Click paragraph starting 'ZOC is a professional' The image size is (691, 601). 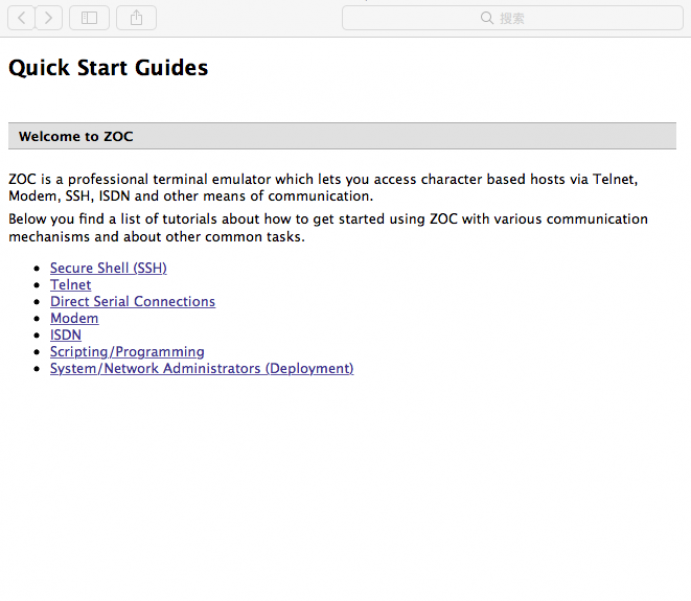[323, 188]
